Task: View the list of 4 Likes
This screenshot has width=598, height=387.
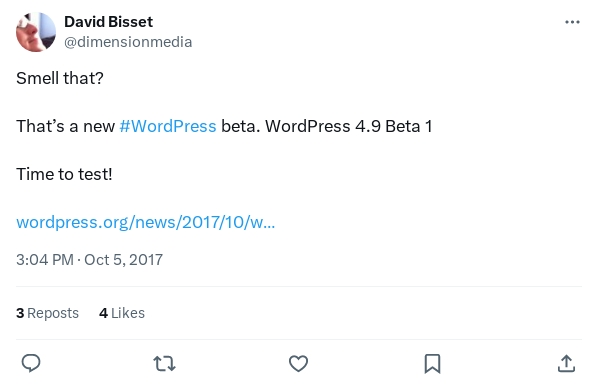Action: pyautogui.click(x=122, y=313)
